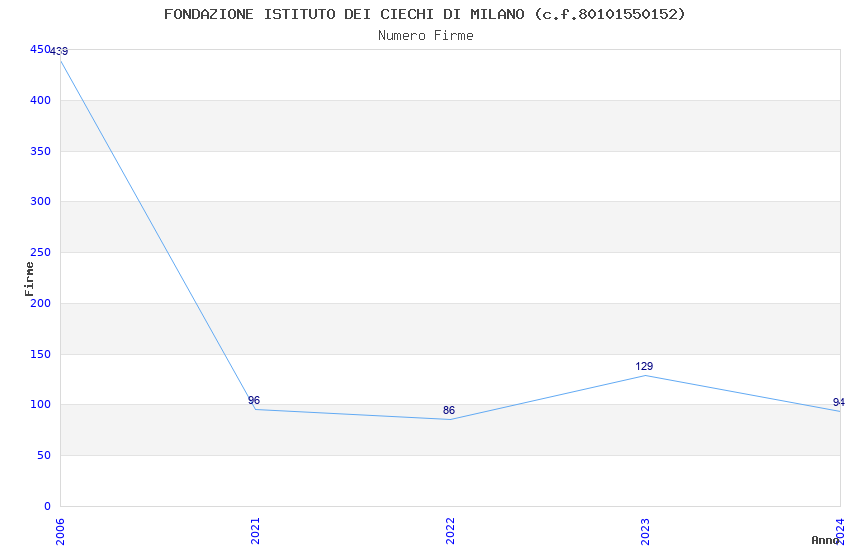Select the data label 129
The width and height of the screenshot is (850, 550).
coord(644,366)
